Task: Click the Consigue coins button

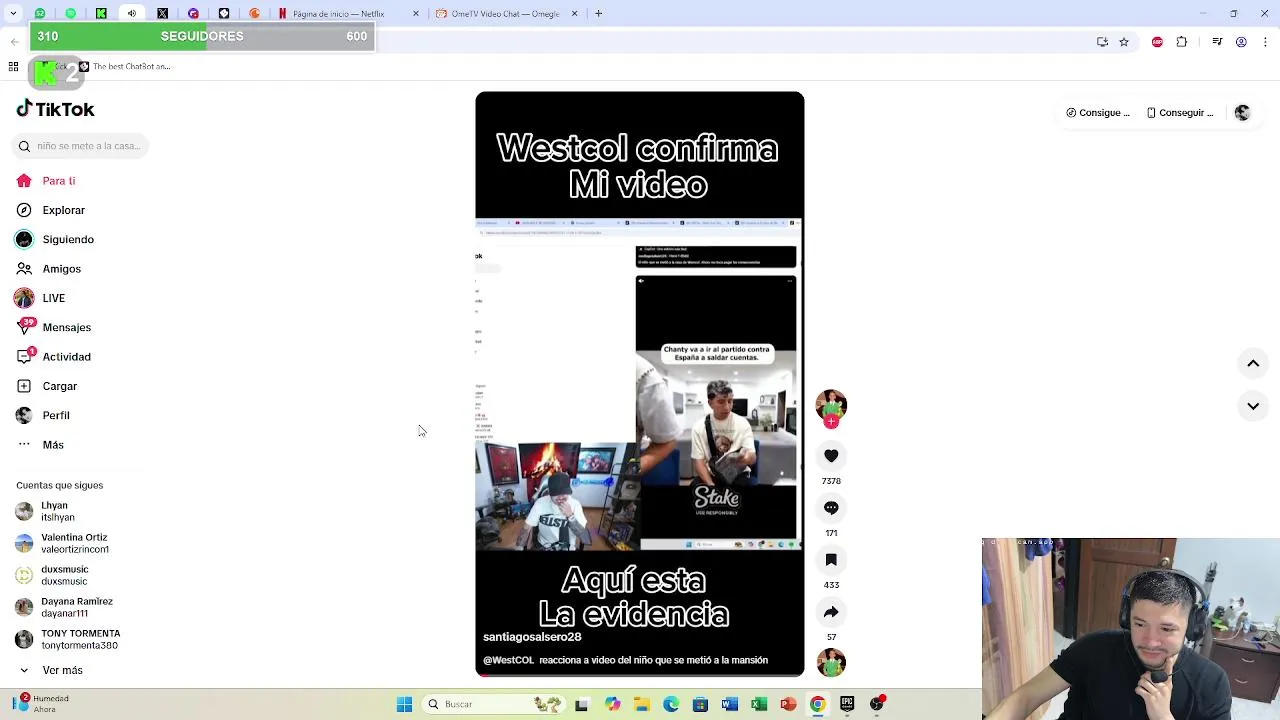Action: click(x=1098, y=113)
